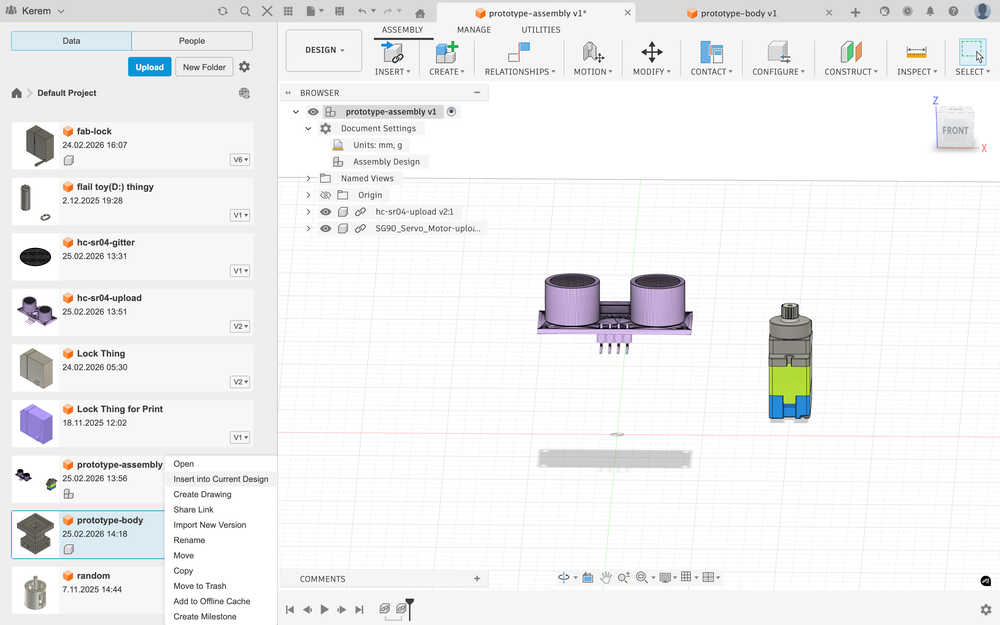
Task: Toggle visibility of Origin folder
Action: click(325, 195)
